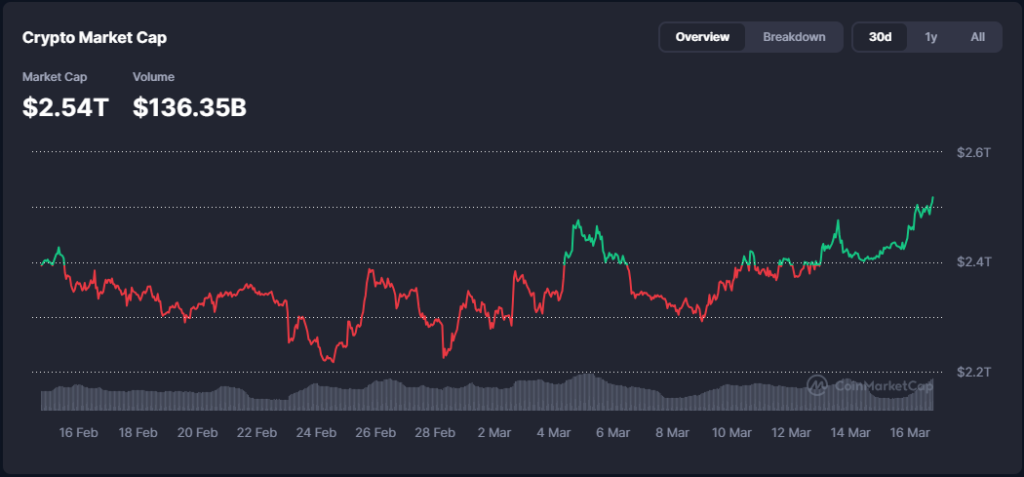The width and height of the screenshot is (1024, 477).
Task: Select the 30d time range
Action: tap(880, 37)
